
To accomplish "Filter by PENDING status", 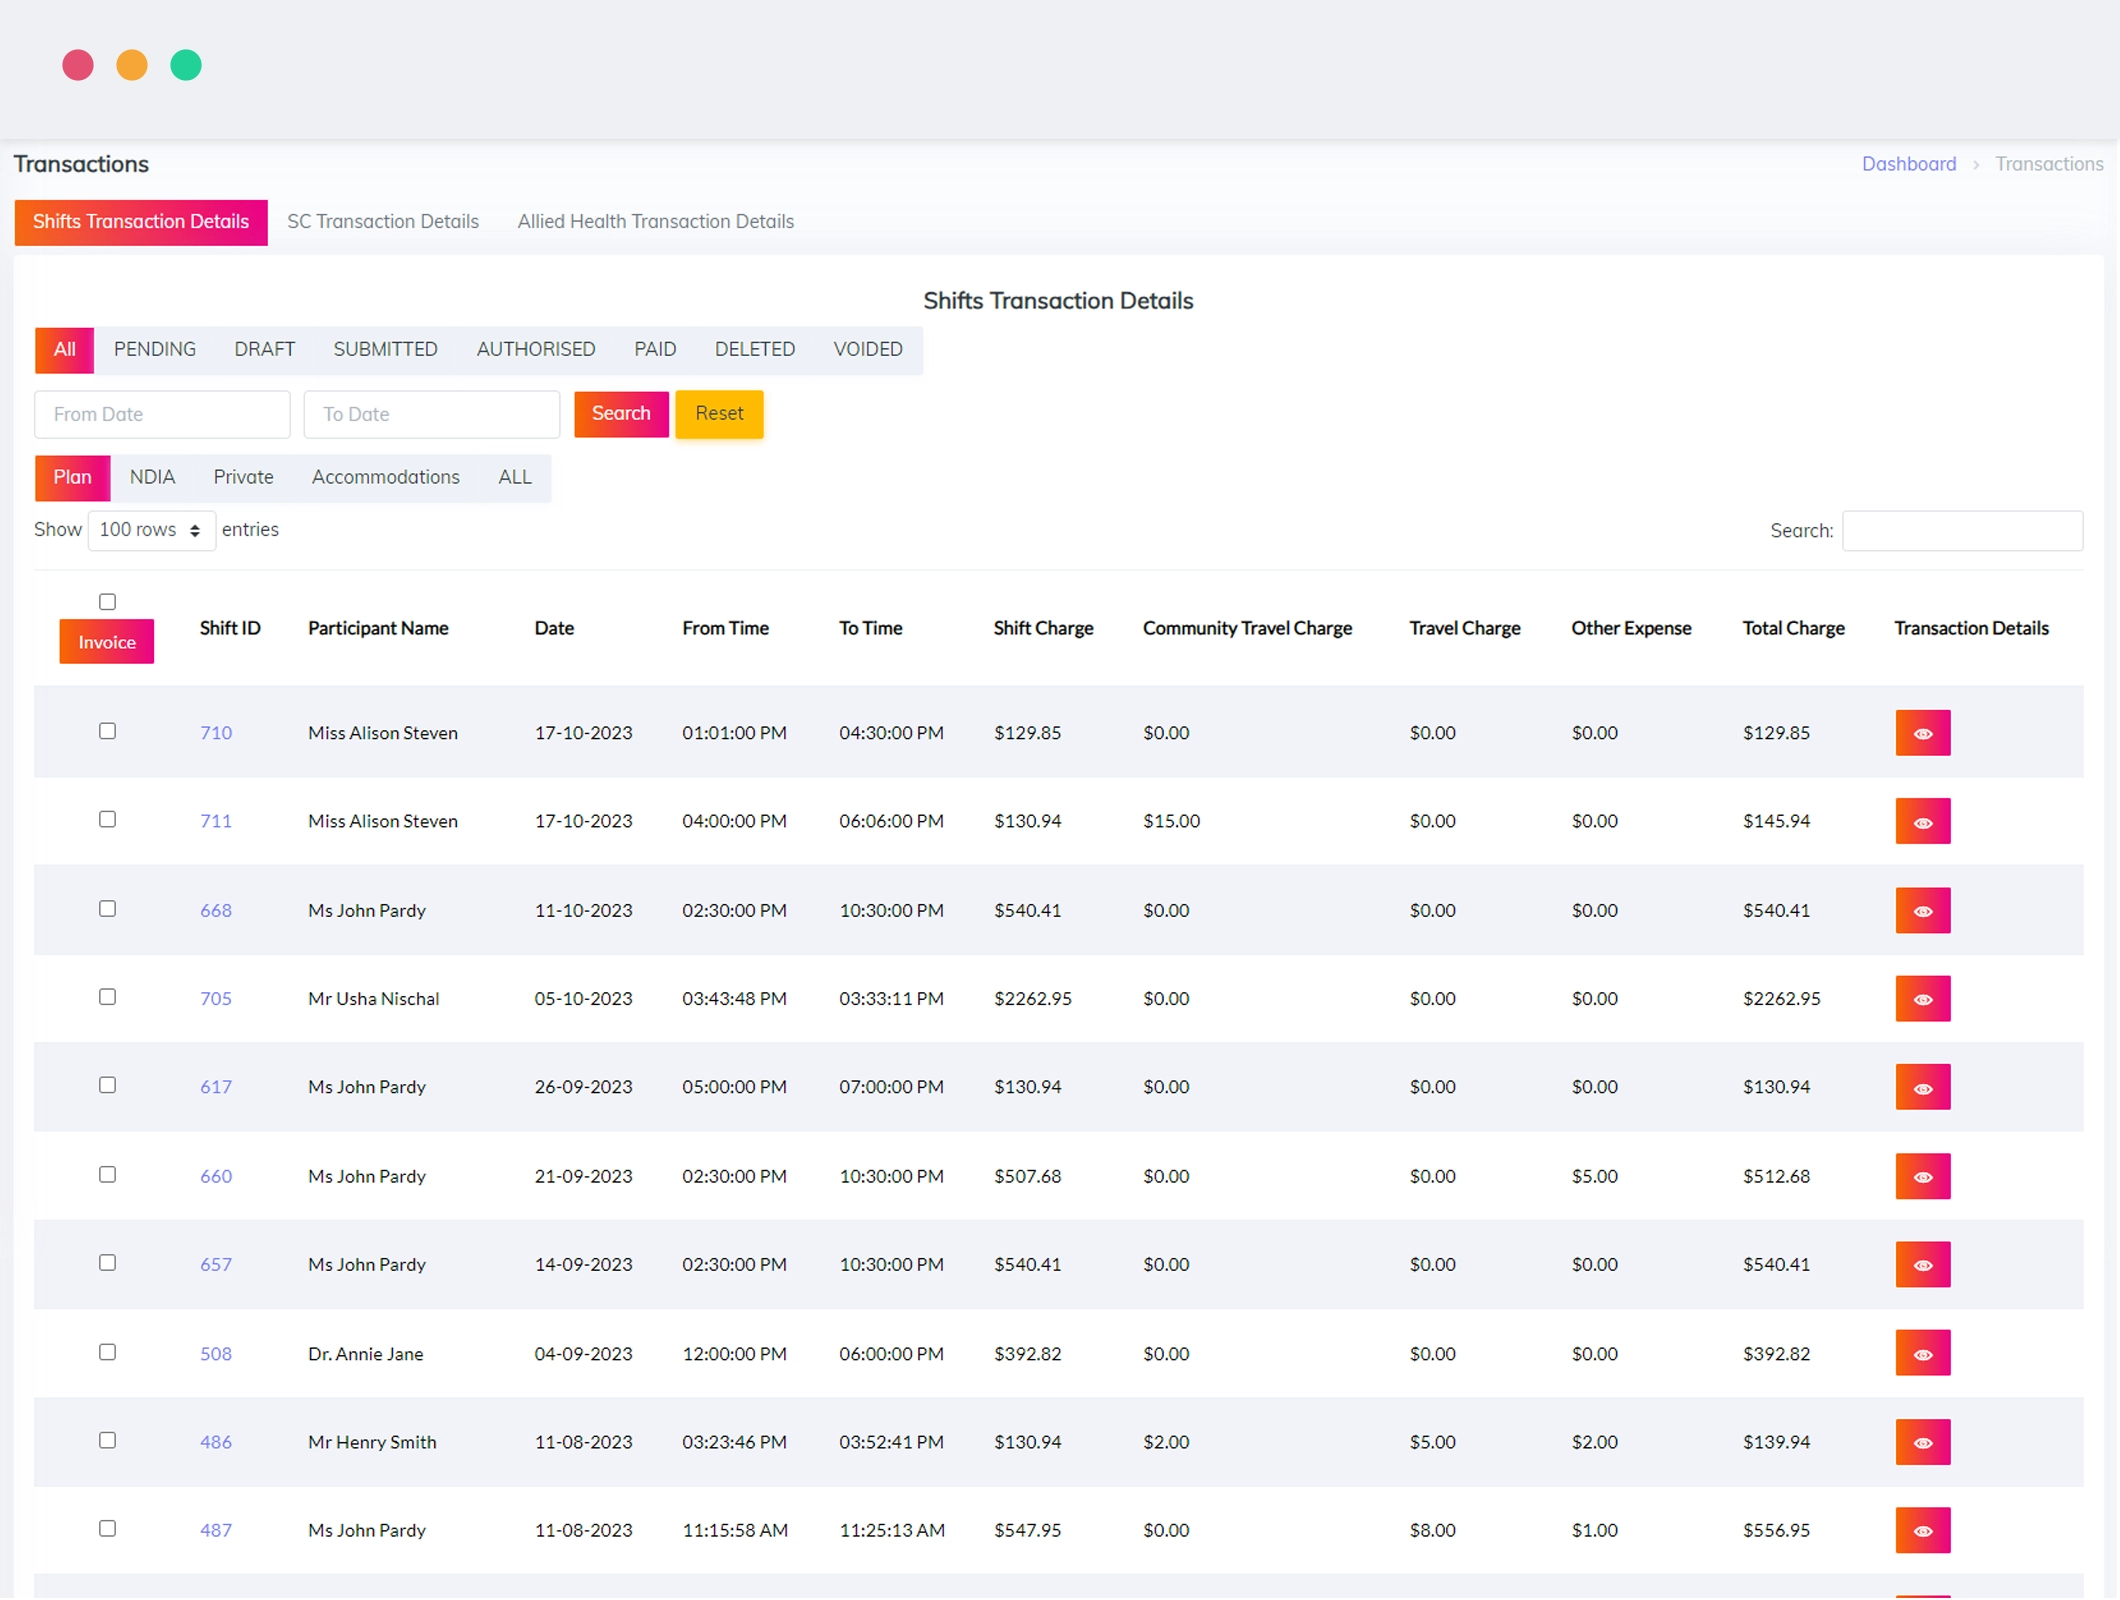I will pos(155,350).
